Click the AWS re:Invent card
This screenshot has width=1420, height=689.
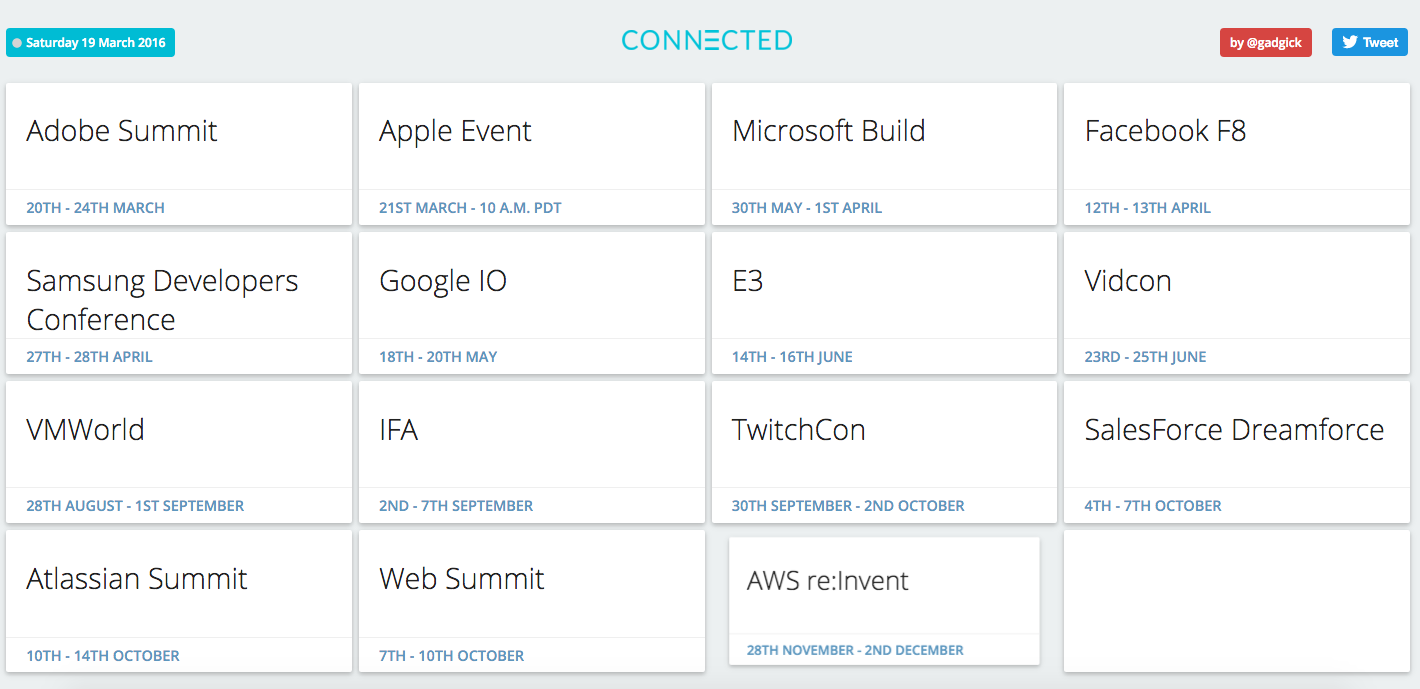point(884,600)
